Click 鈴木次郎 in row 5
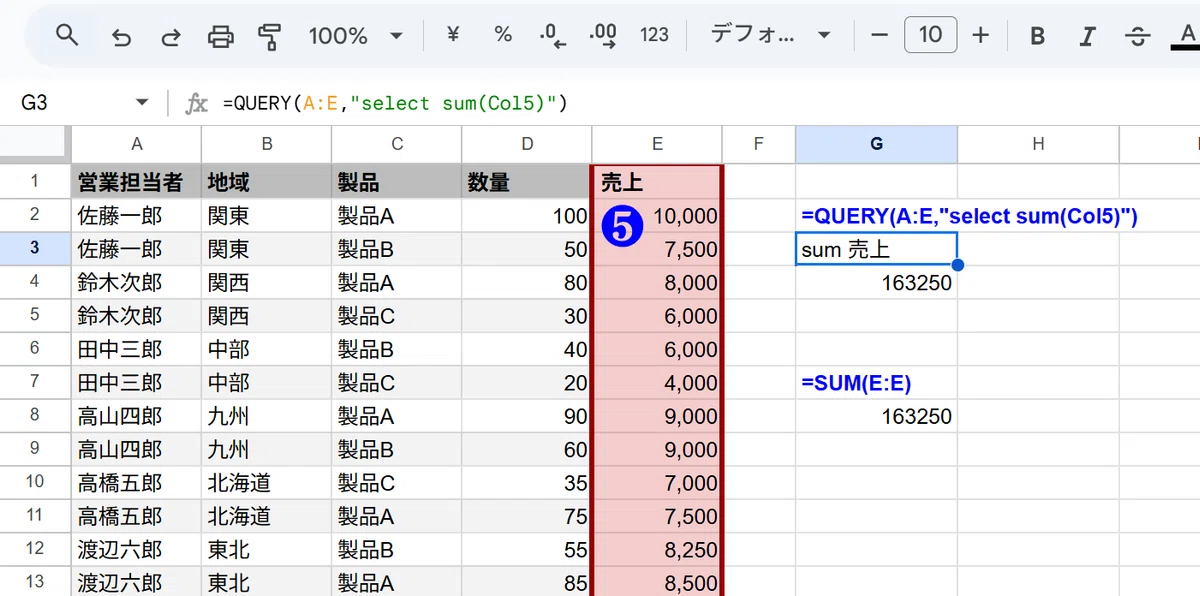This screenshot has height=596, width=1200. (x=136, y=316)
